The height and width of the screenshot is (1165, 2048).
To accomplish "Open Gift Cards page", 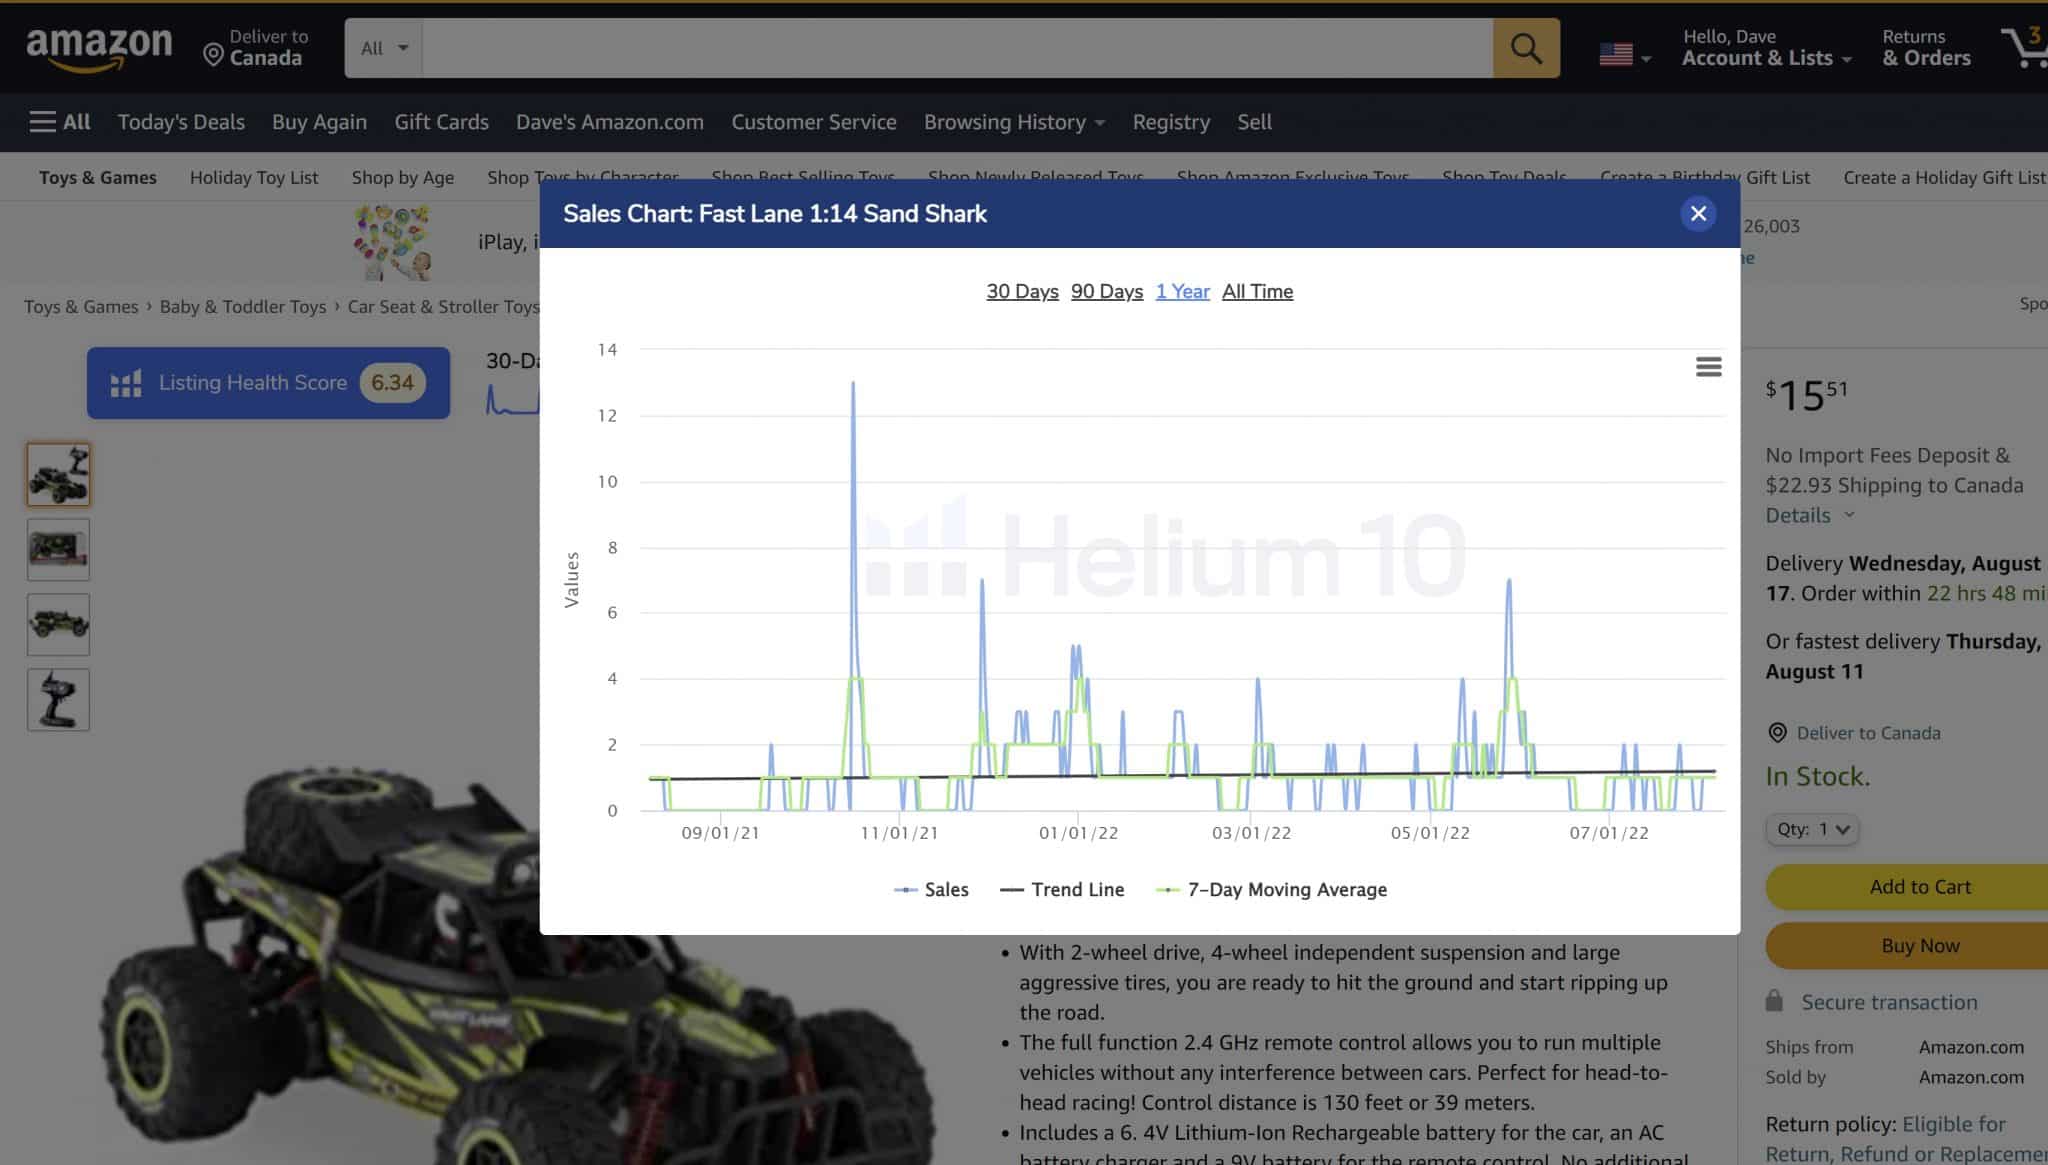I will [441, 122].
